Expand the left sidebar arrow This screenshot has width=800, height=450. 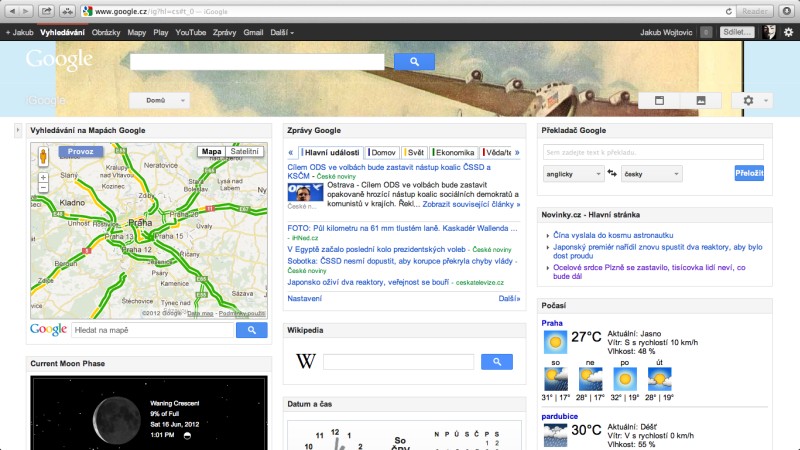[x=18, y=131]
